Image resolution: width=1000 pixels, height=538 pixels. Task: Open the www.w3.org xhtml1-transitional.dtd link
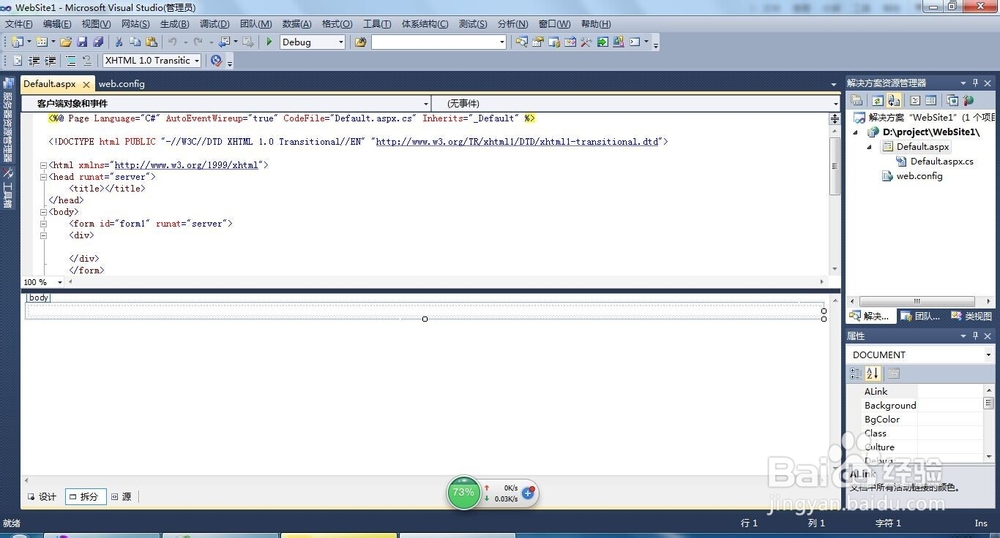coord(517,142)
